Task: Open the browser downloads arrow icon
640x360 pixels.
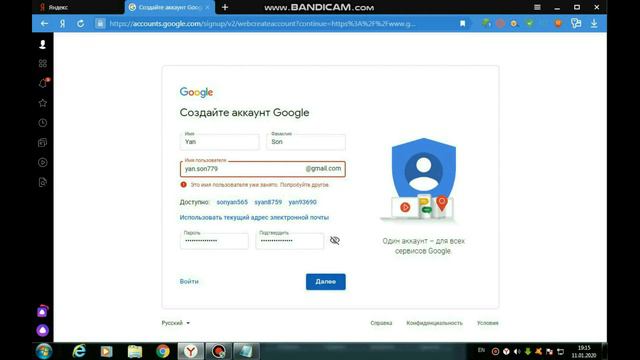Action: point(594,24)
